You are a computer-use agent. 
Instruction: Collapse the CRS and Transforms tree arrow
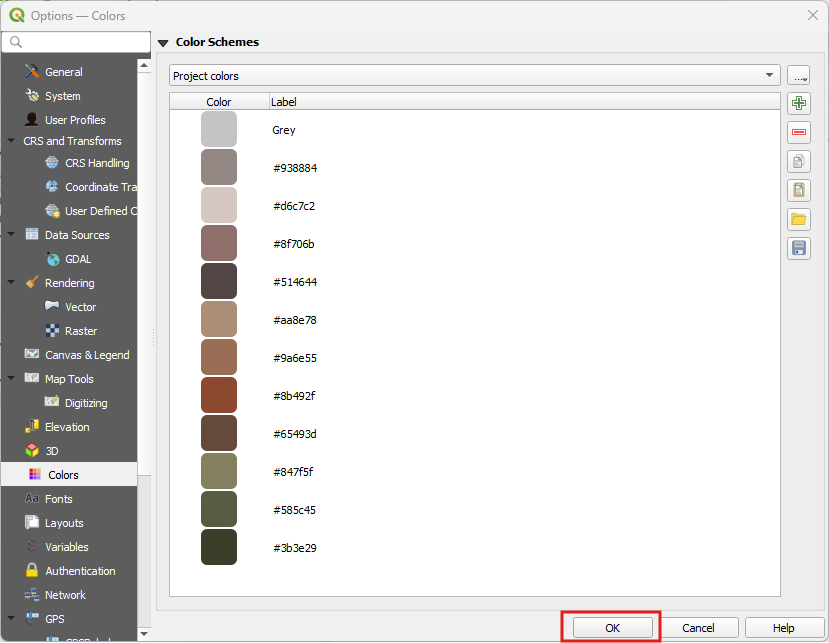11,141
